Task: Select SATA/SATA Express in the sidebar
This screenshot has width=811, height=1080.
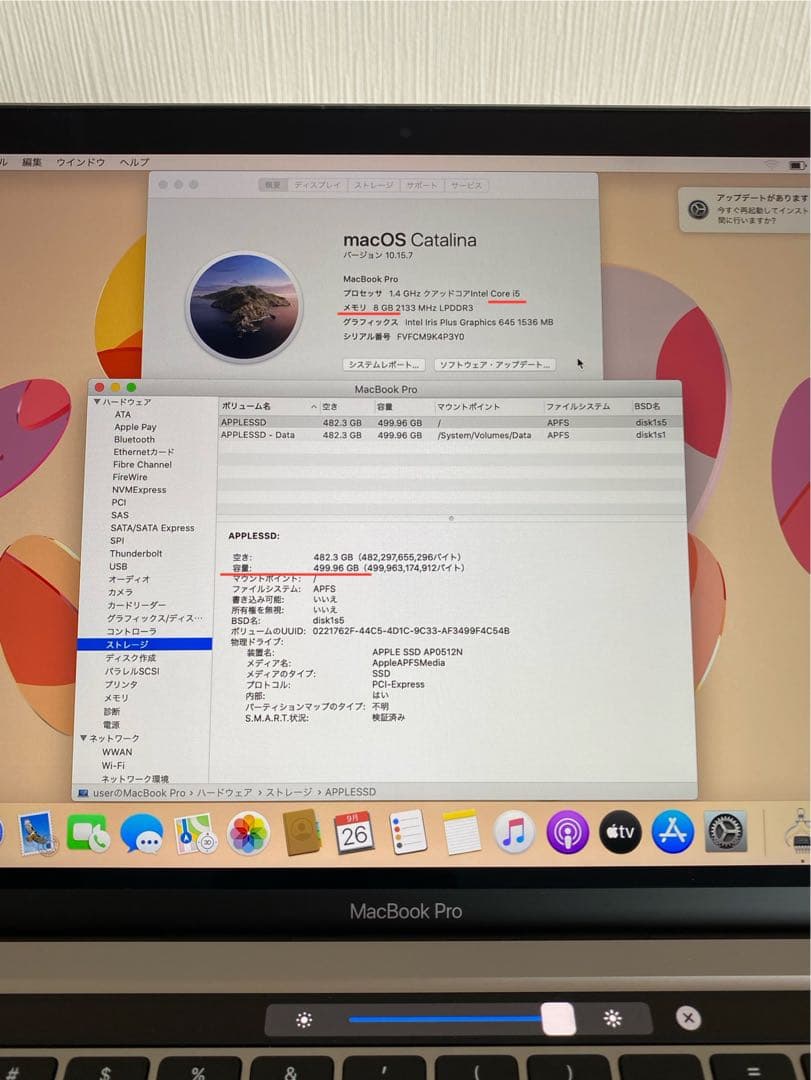Action: (152, 528)
